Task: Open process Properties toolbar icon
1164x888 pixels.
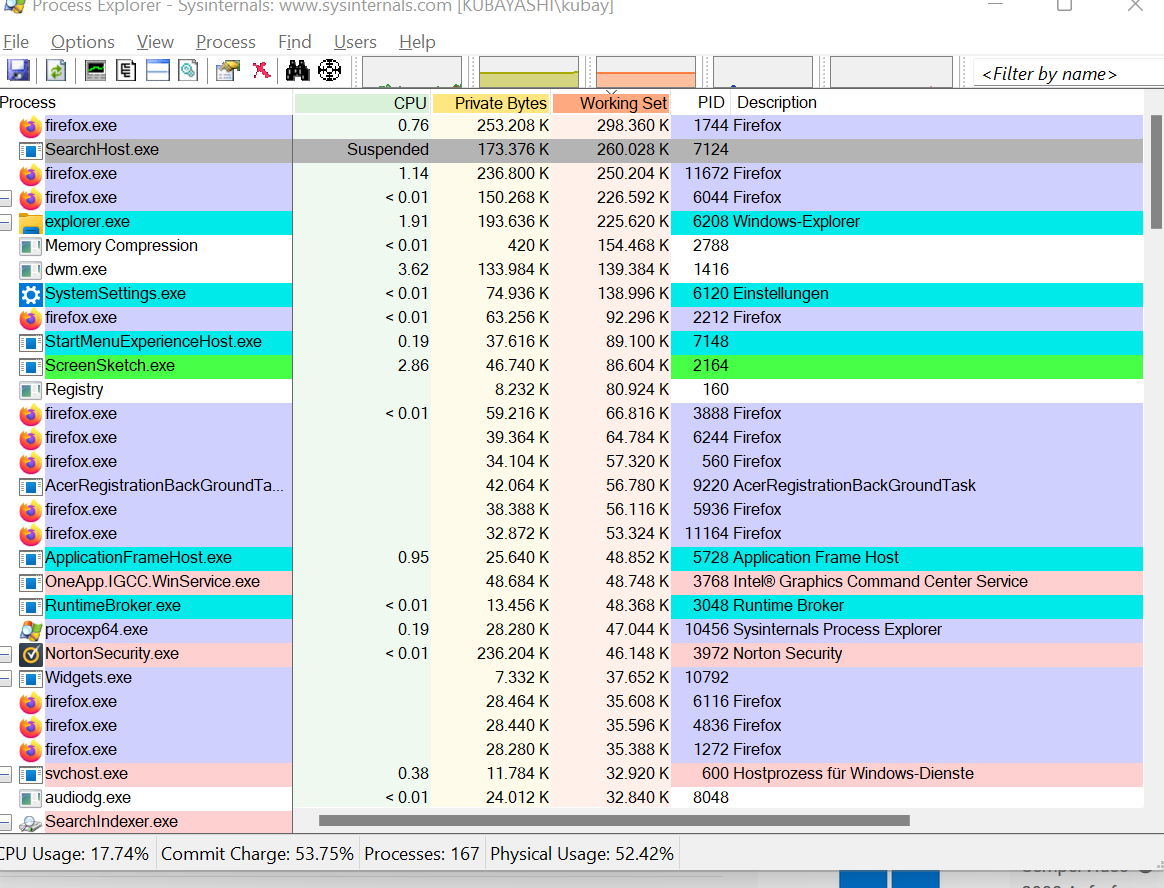Action: coord(228,71)
